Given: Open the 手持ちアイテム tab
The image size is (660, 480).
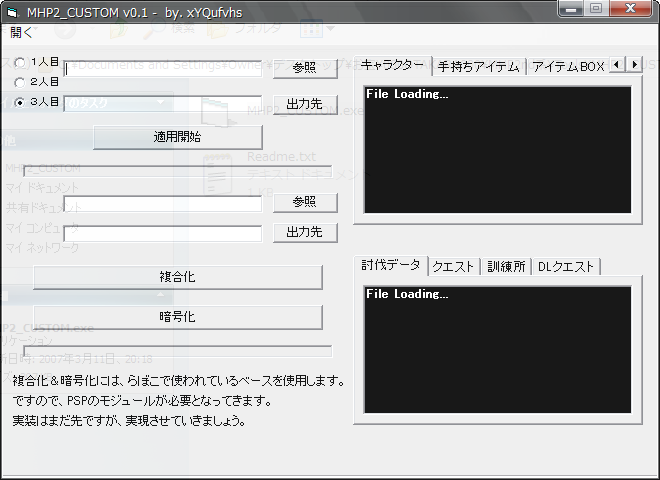Looking at the screenshot, I should 478,67.
